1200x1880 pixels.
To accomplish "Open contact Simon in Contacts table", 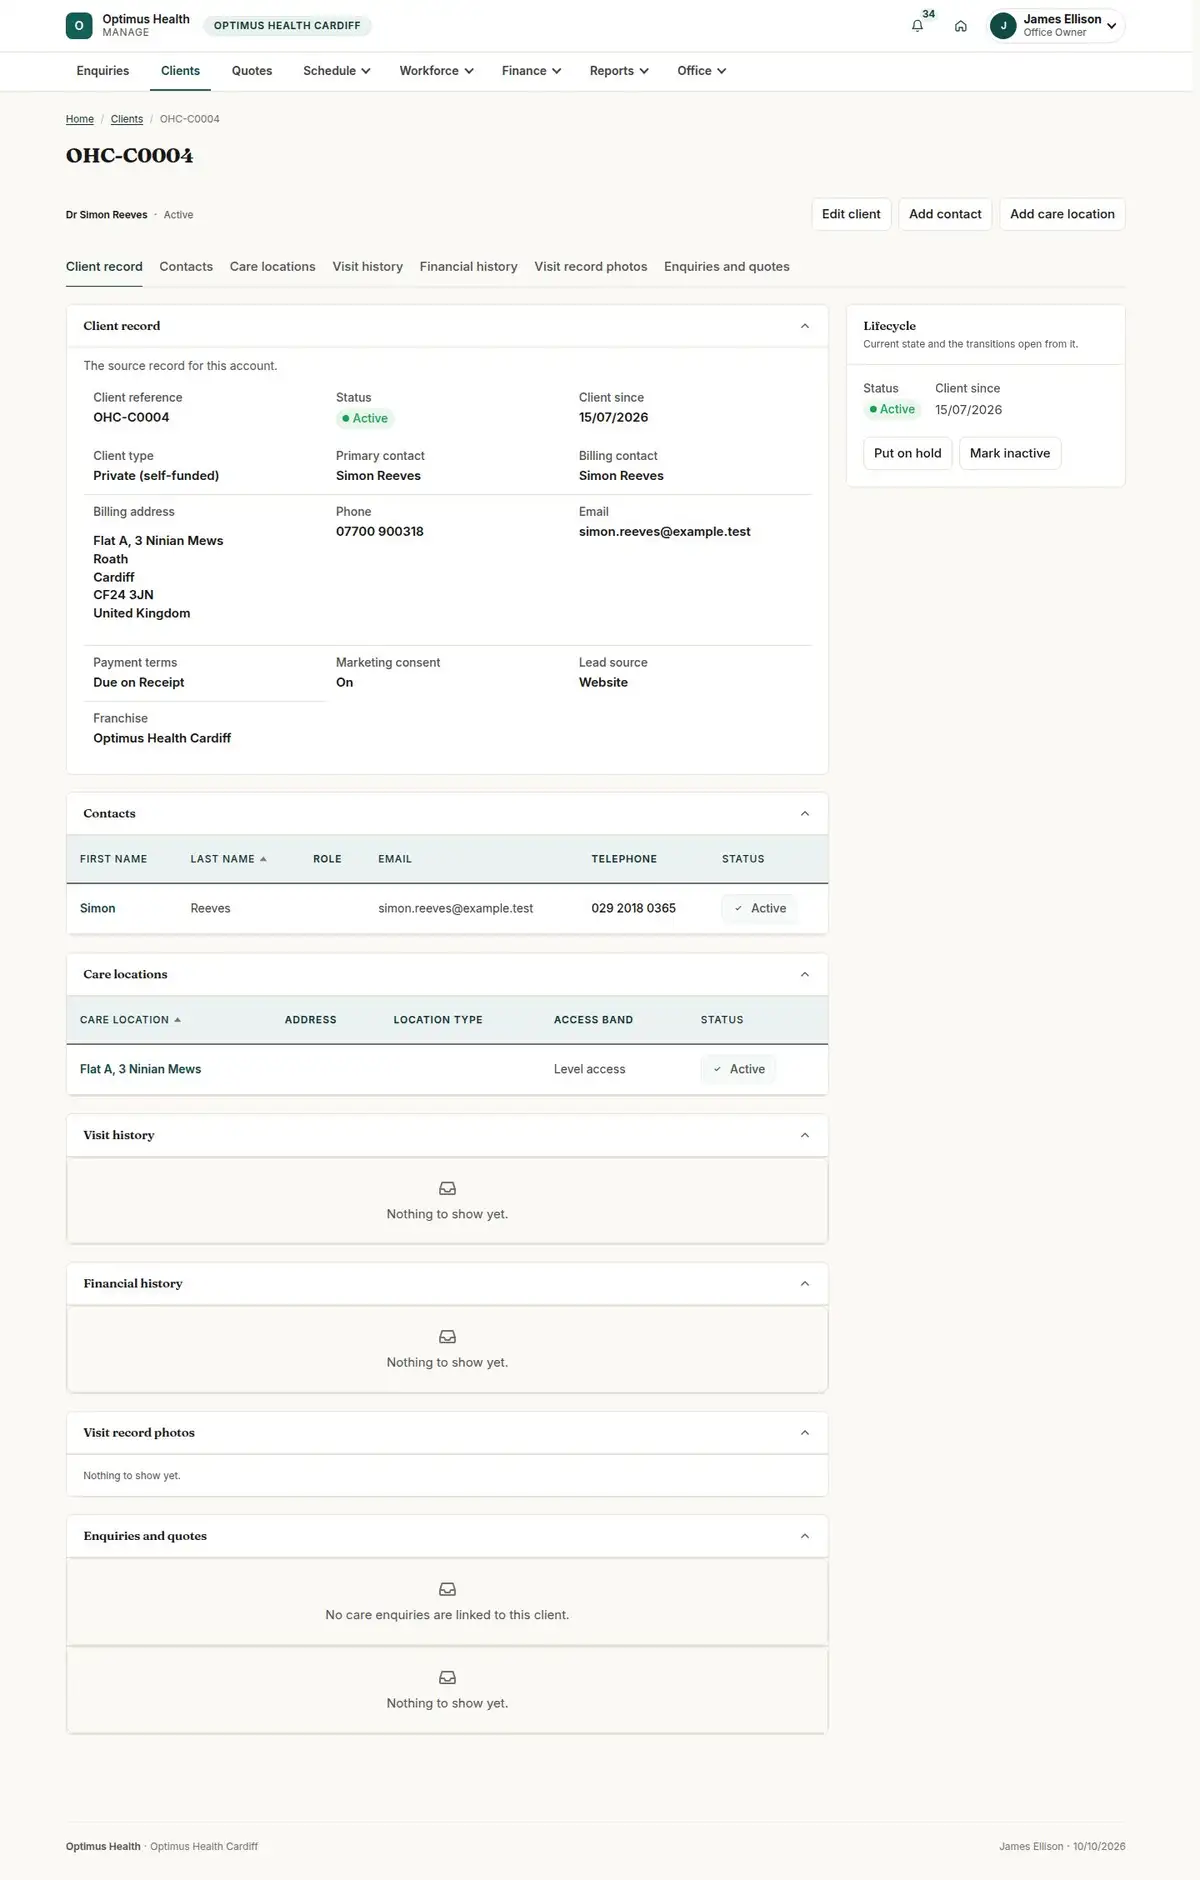I will [x=98, y=908].
